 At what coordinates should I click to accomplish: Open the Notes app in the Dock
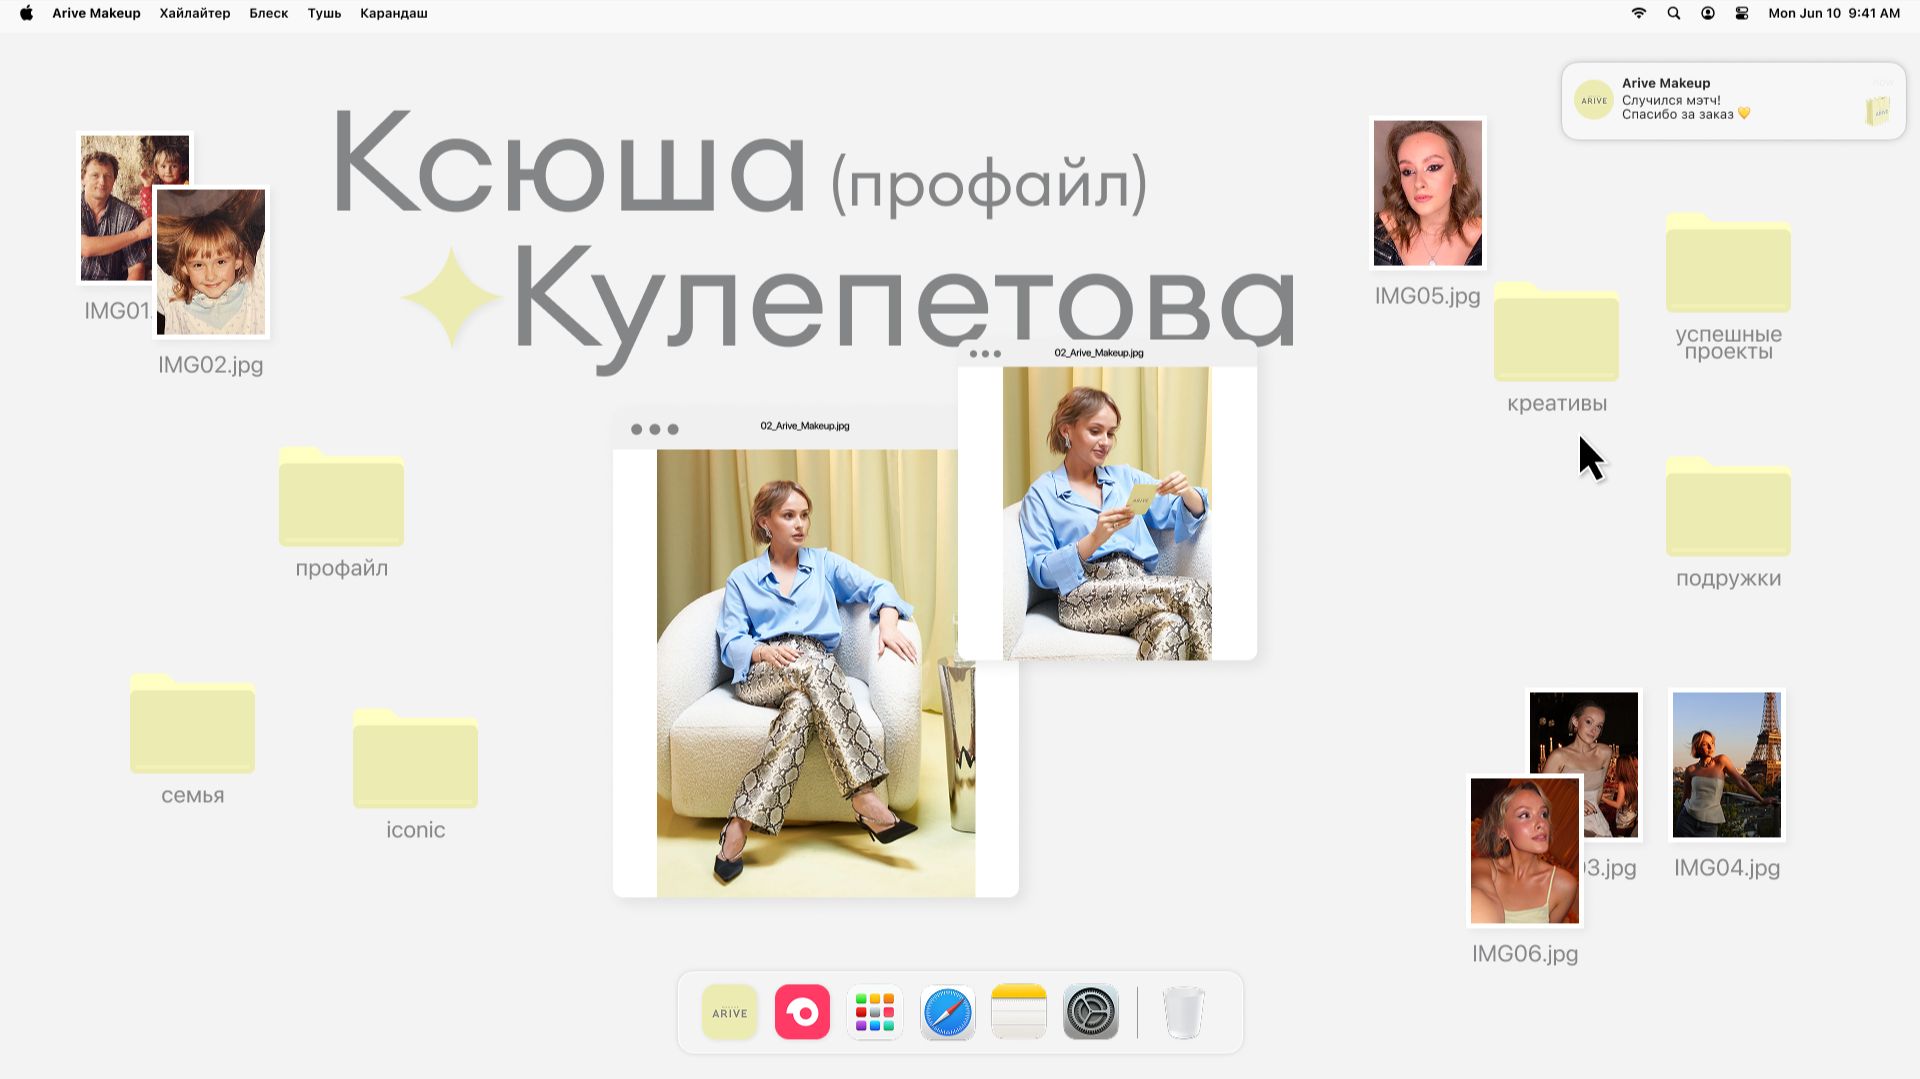coord(1018,1011)
